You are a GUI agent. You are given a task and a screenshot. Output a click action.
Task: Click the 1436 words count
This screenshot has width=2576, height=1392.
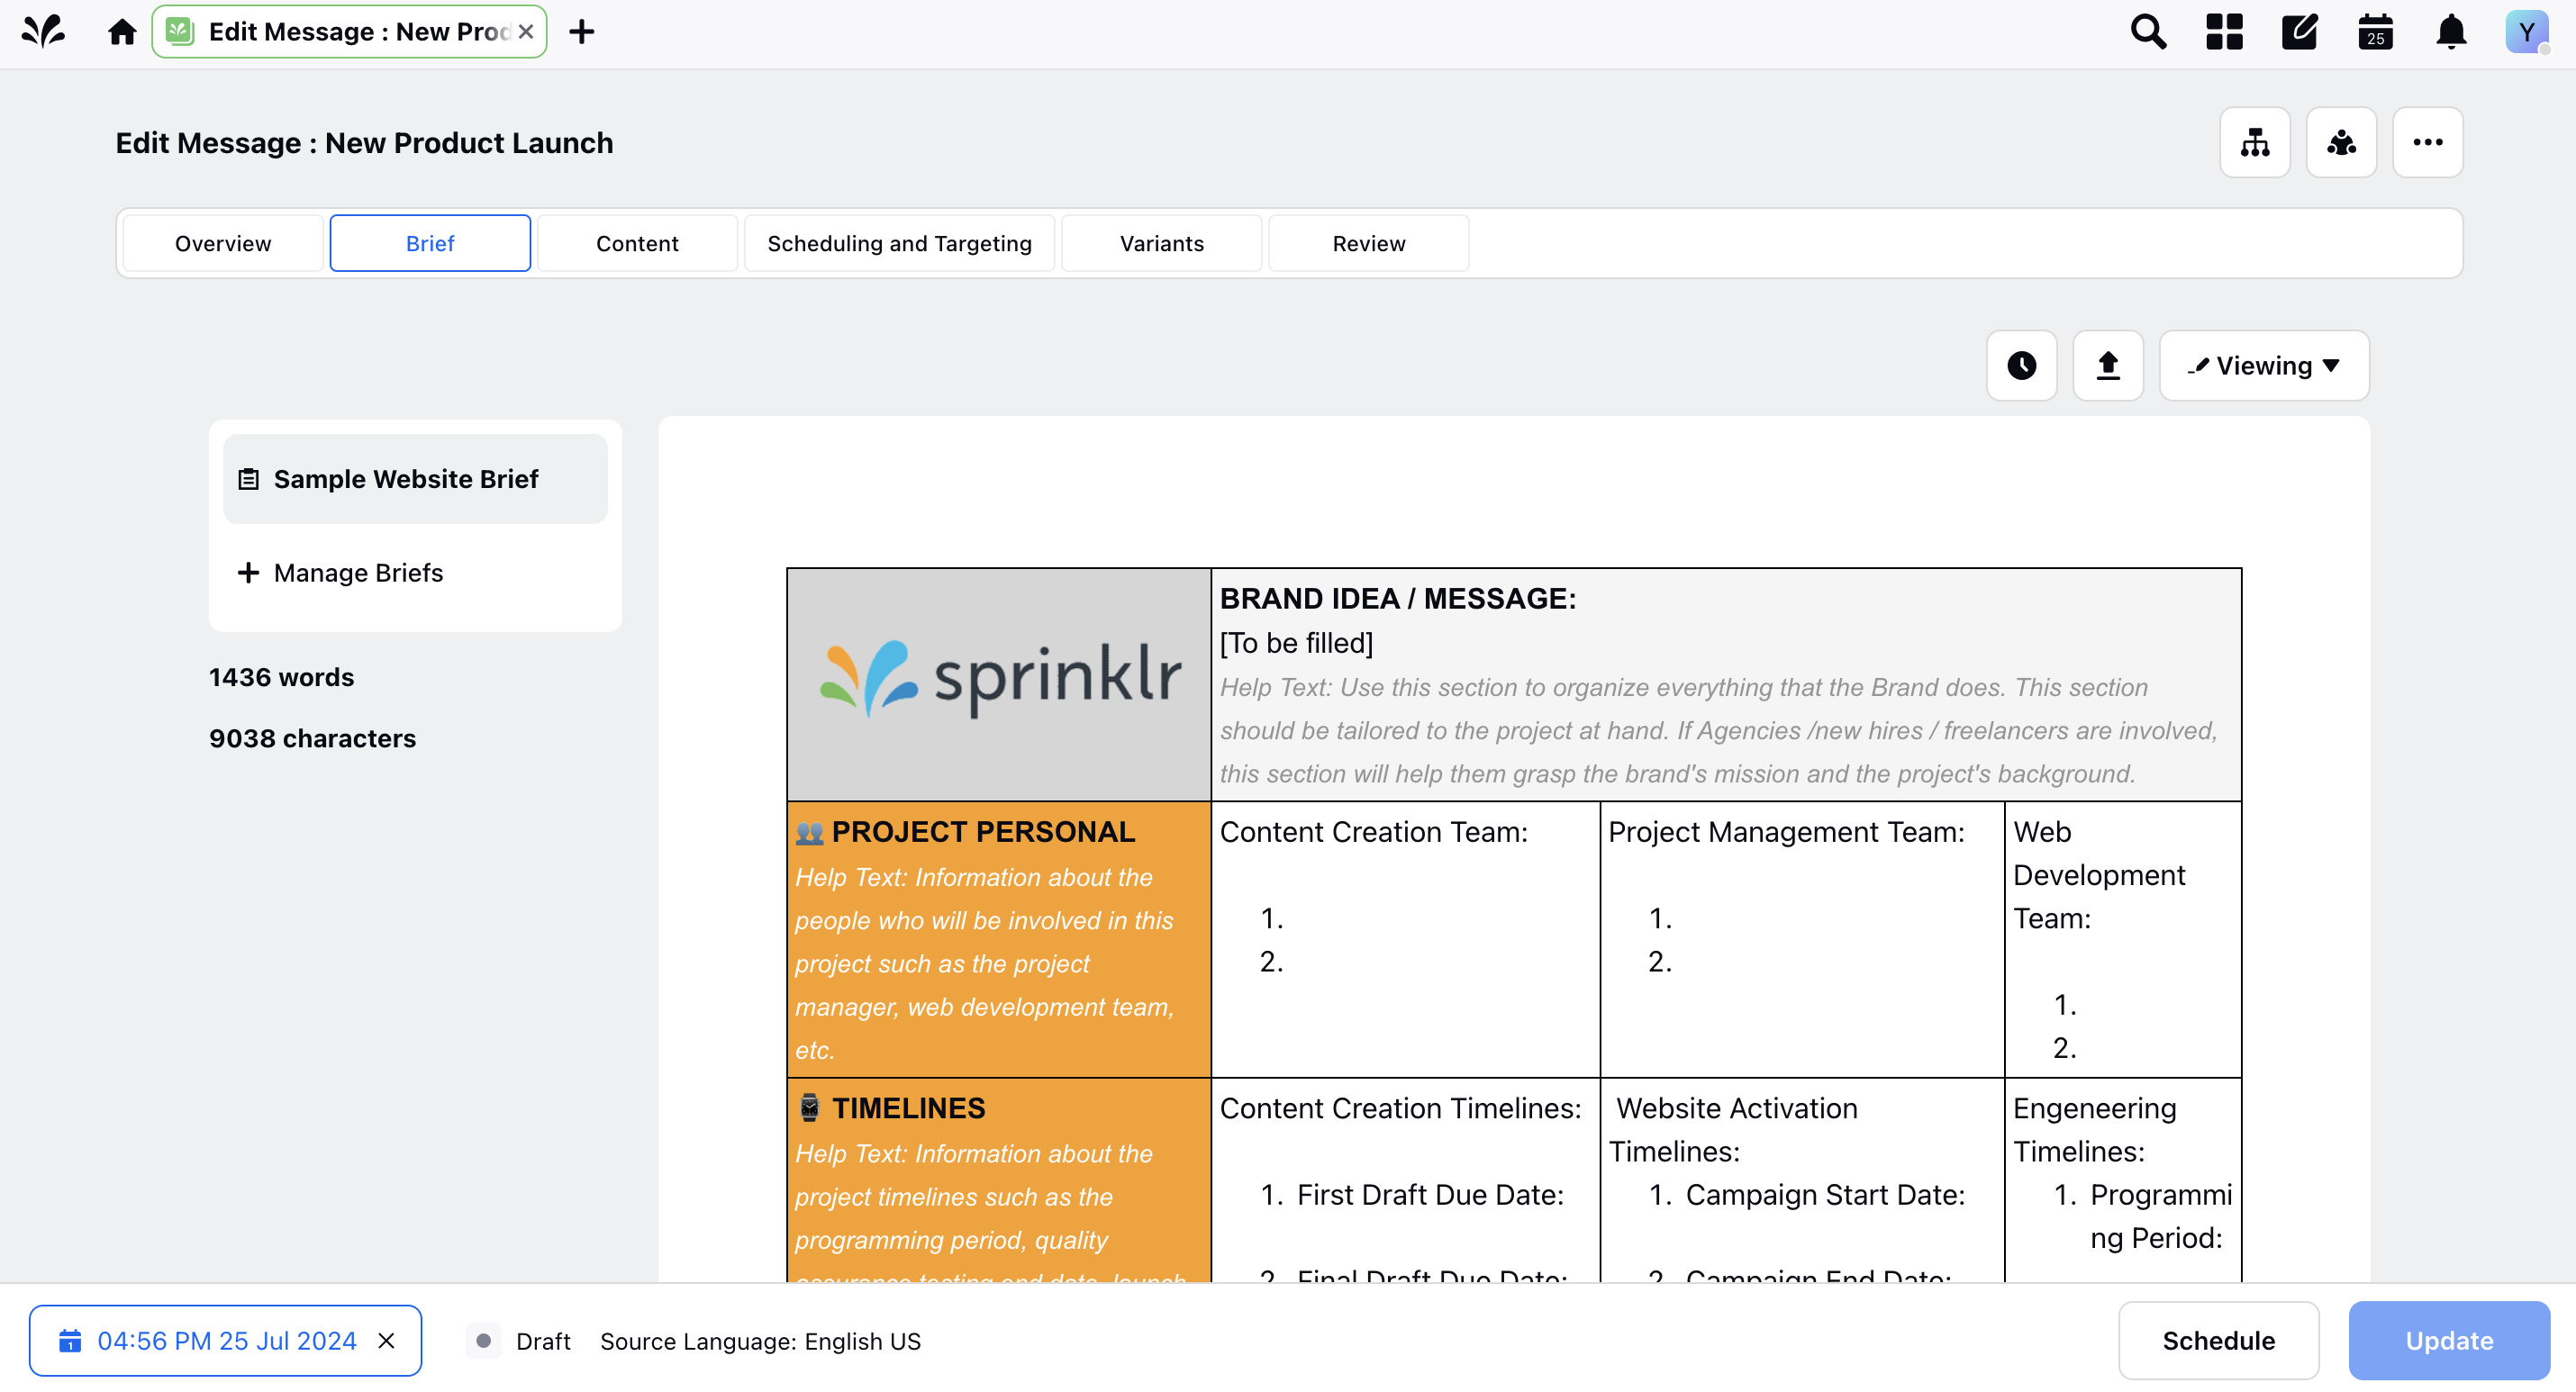[281, 677]
